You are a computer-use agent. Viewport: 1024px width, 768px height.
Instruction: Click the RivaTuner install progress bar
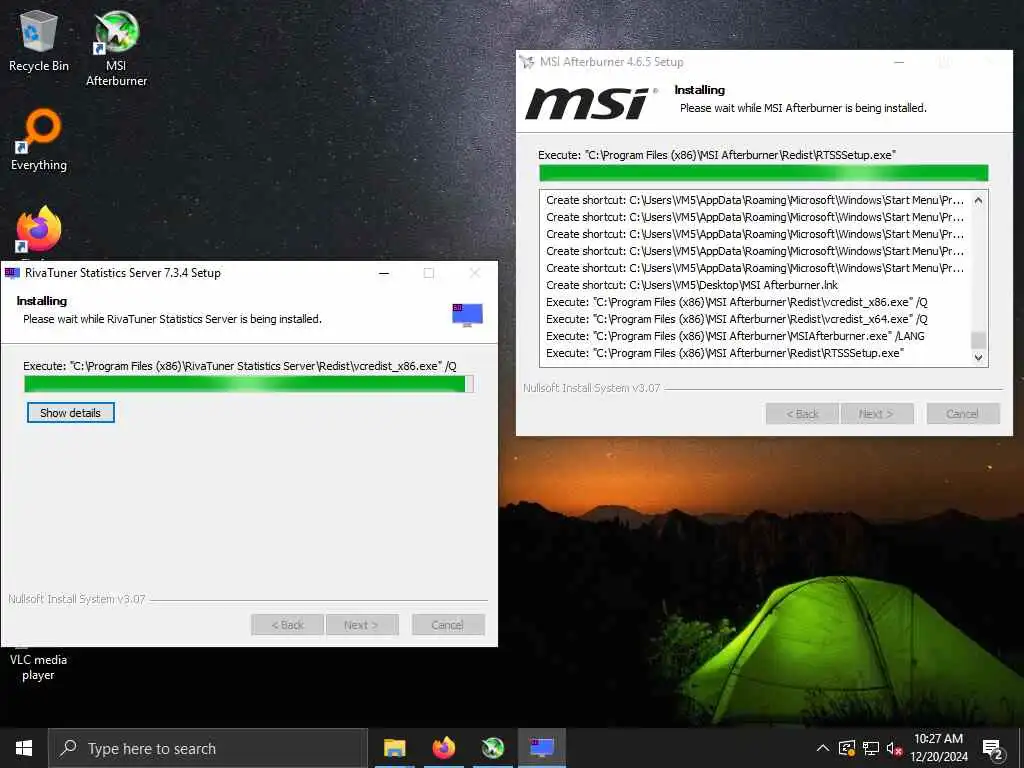(249, 384)
